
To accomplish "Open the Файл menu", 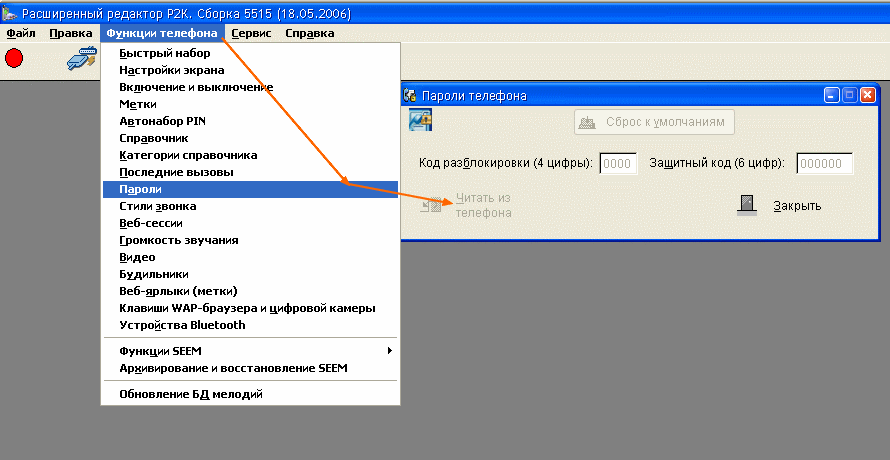I will tap(21, 33).
